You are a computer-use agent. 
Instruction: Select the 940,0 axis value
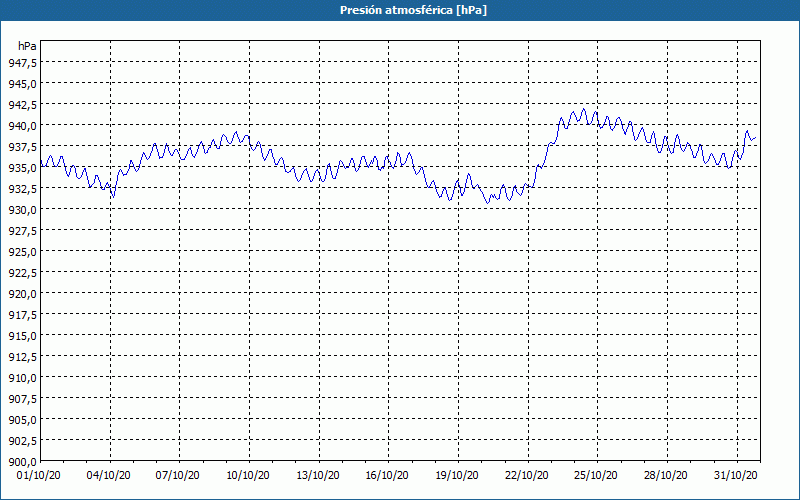pyautogui.click(x=22, y=126)
